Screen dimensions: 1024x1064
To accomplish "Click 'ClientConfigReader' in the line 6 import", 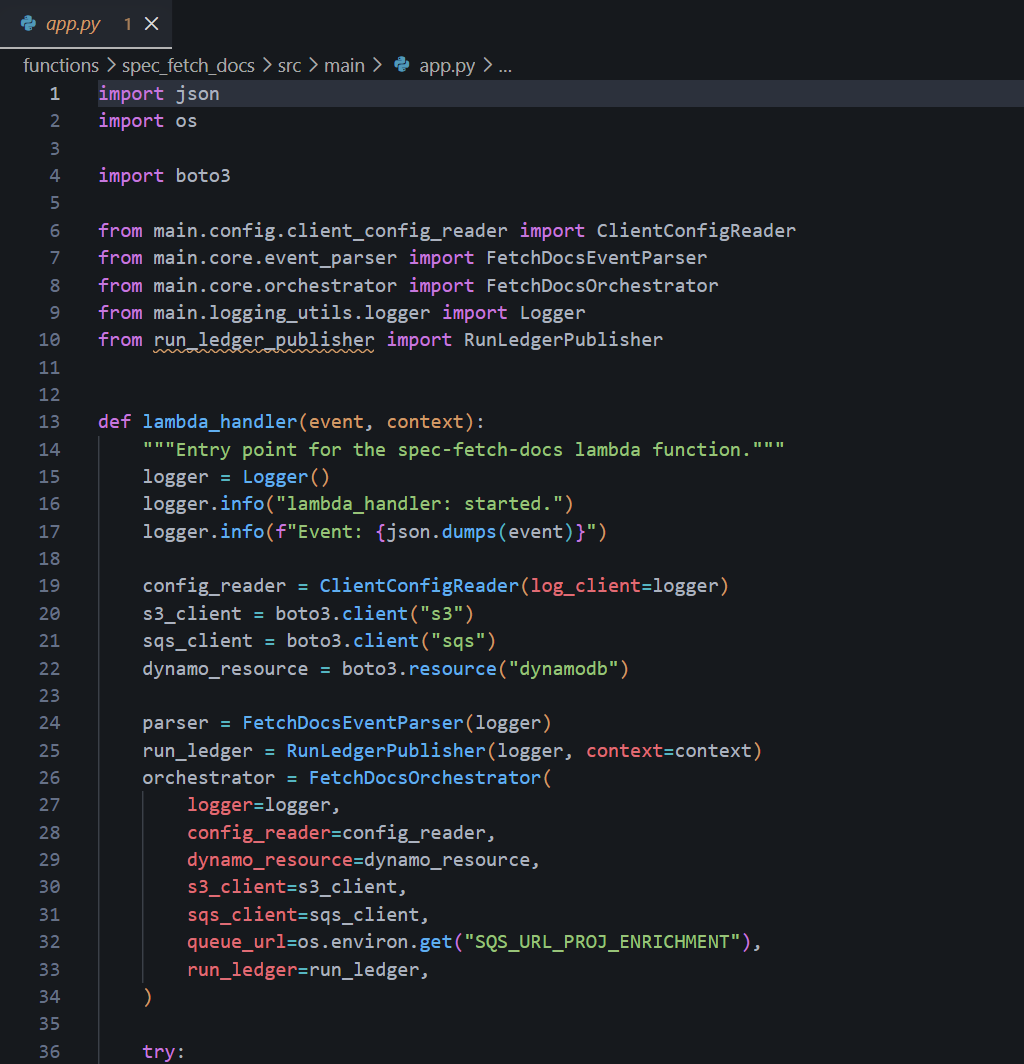I will (696, 231).
